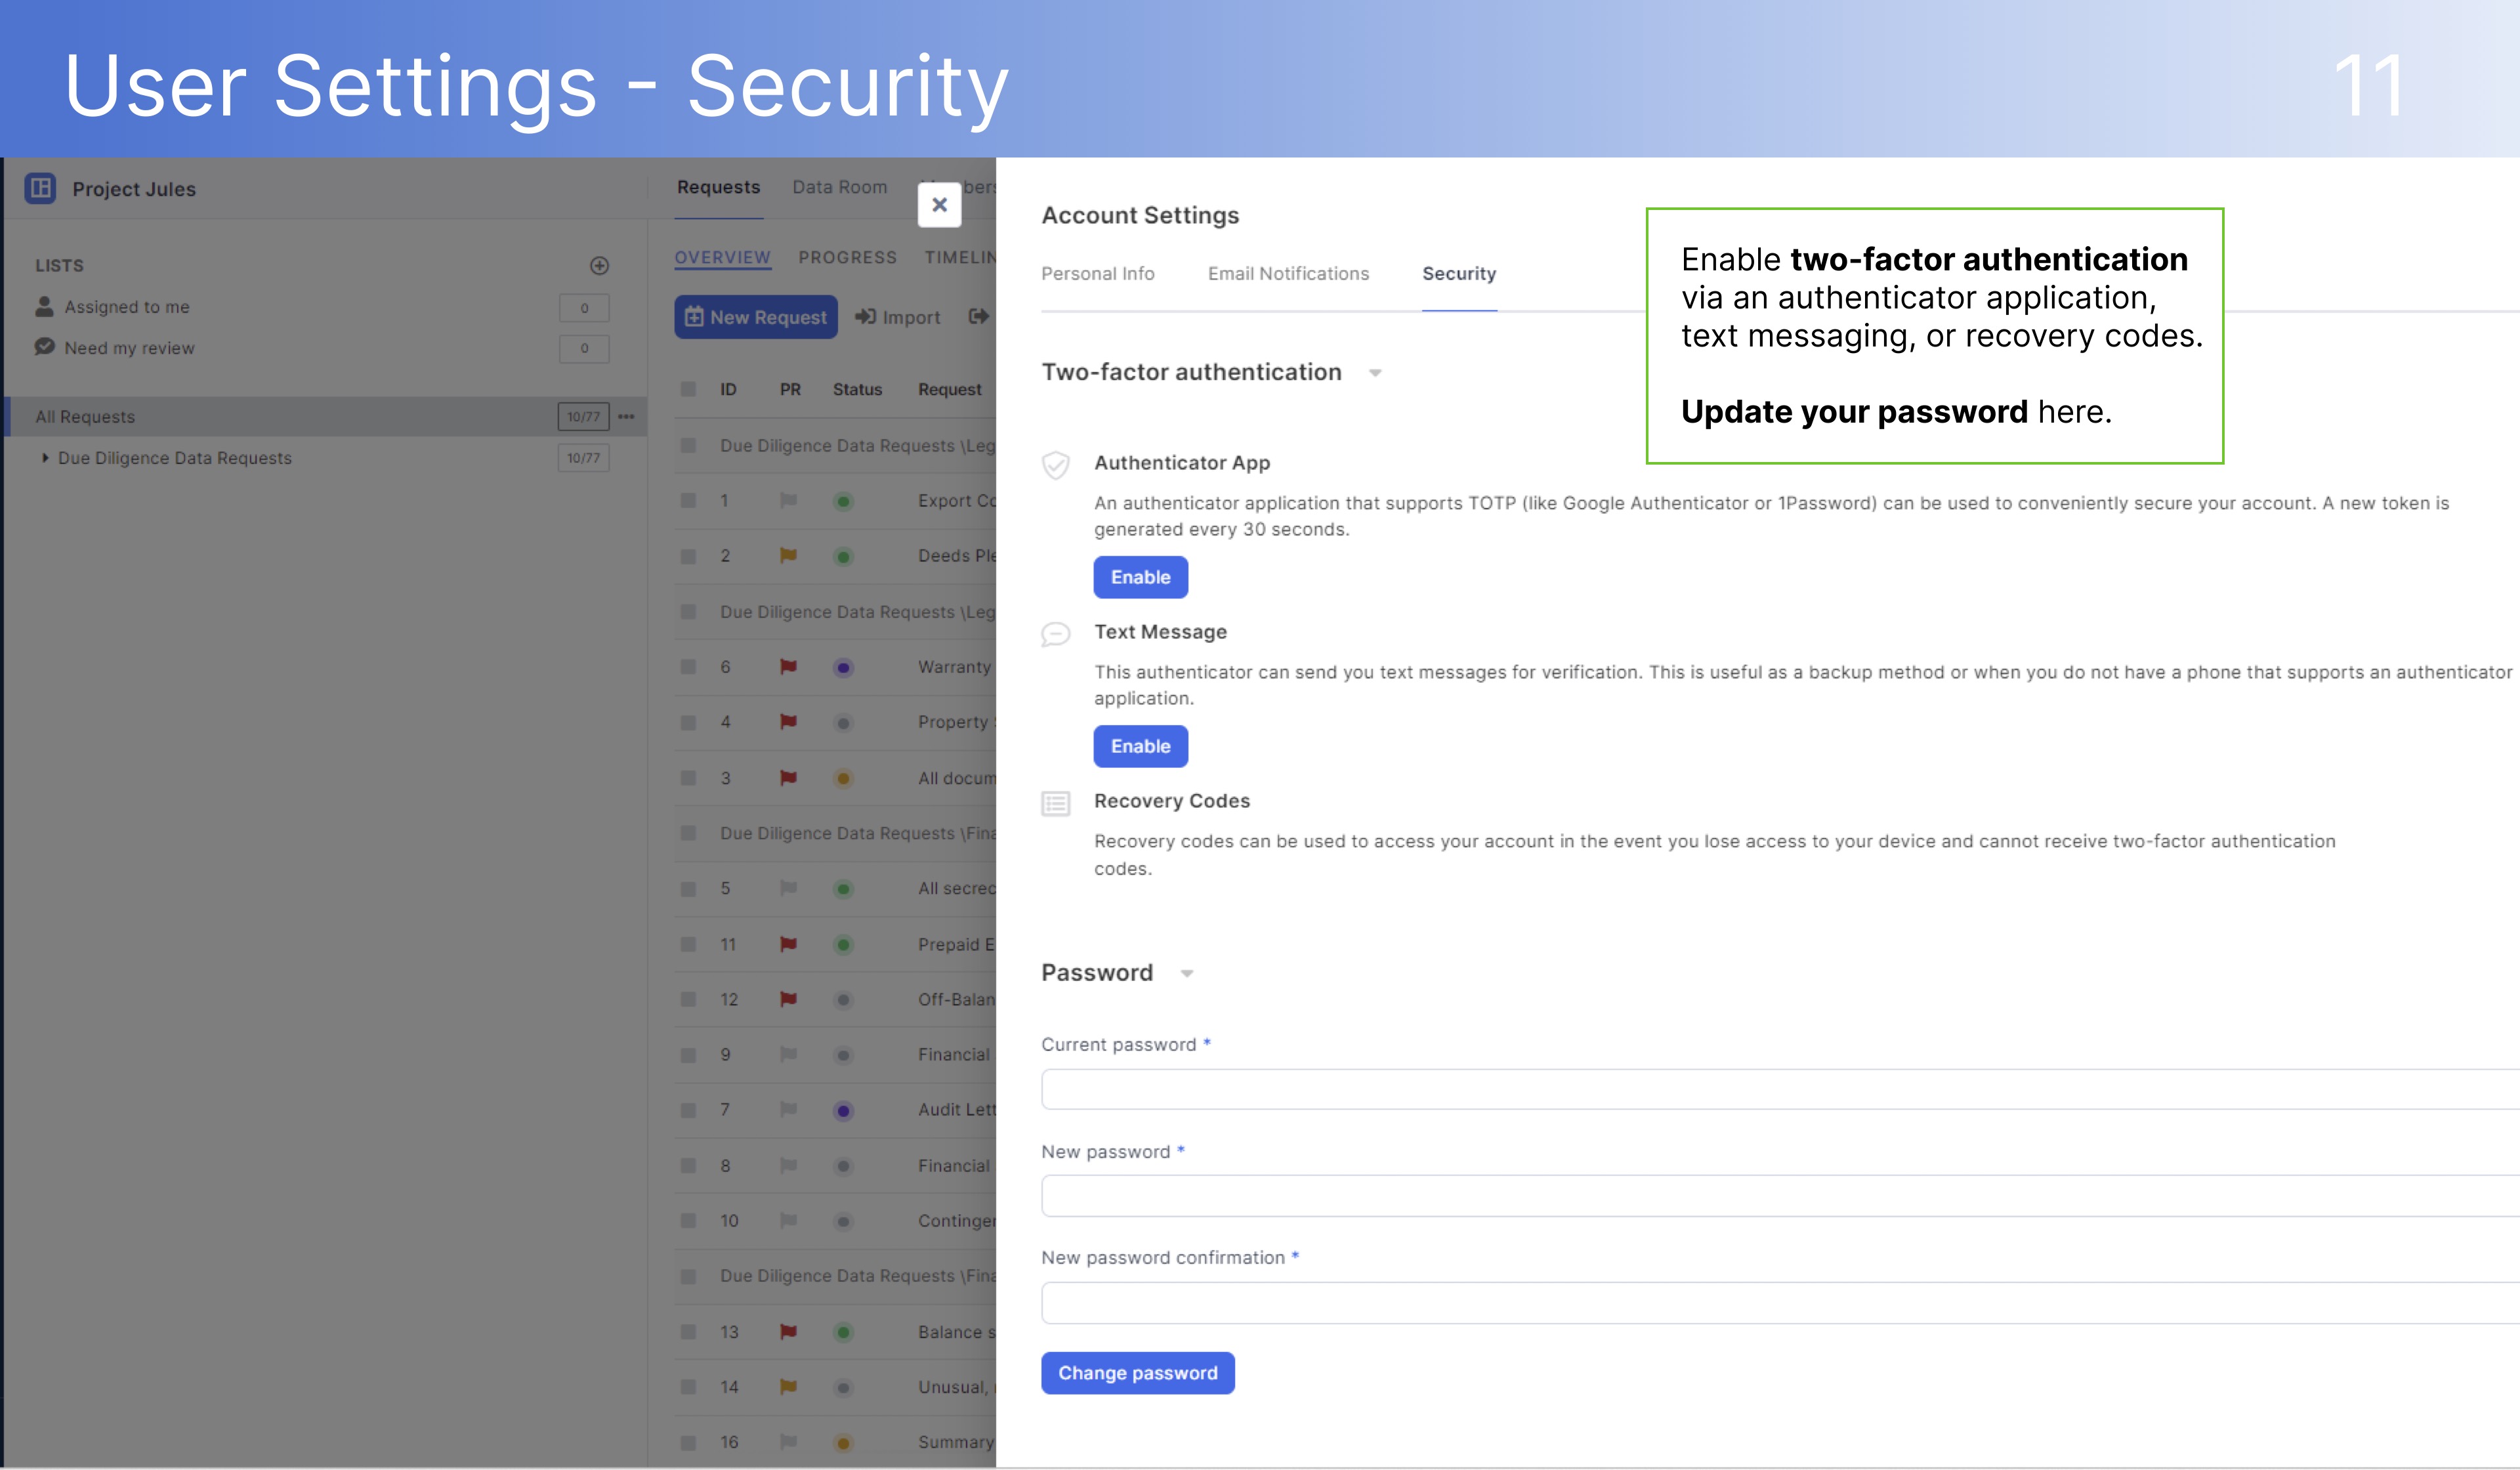This screenshot has width=2520, height=1470.
Task: Click the Change password button
Action: click(x=1138, y=1372)
